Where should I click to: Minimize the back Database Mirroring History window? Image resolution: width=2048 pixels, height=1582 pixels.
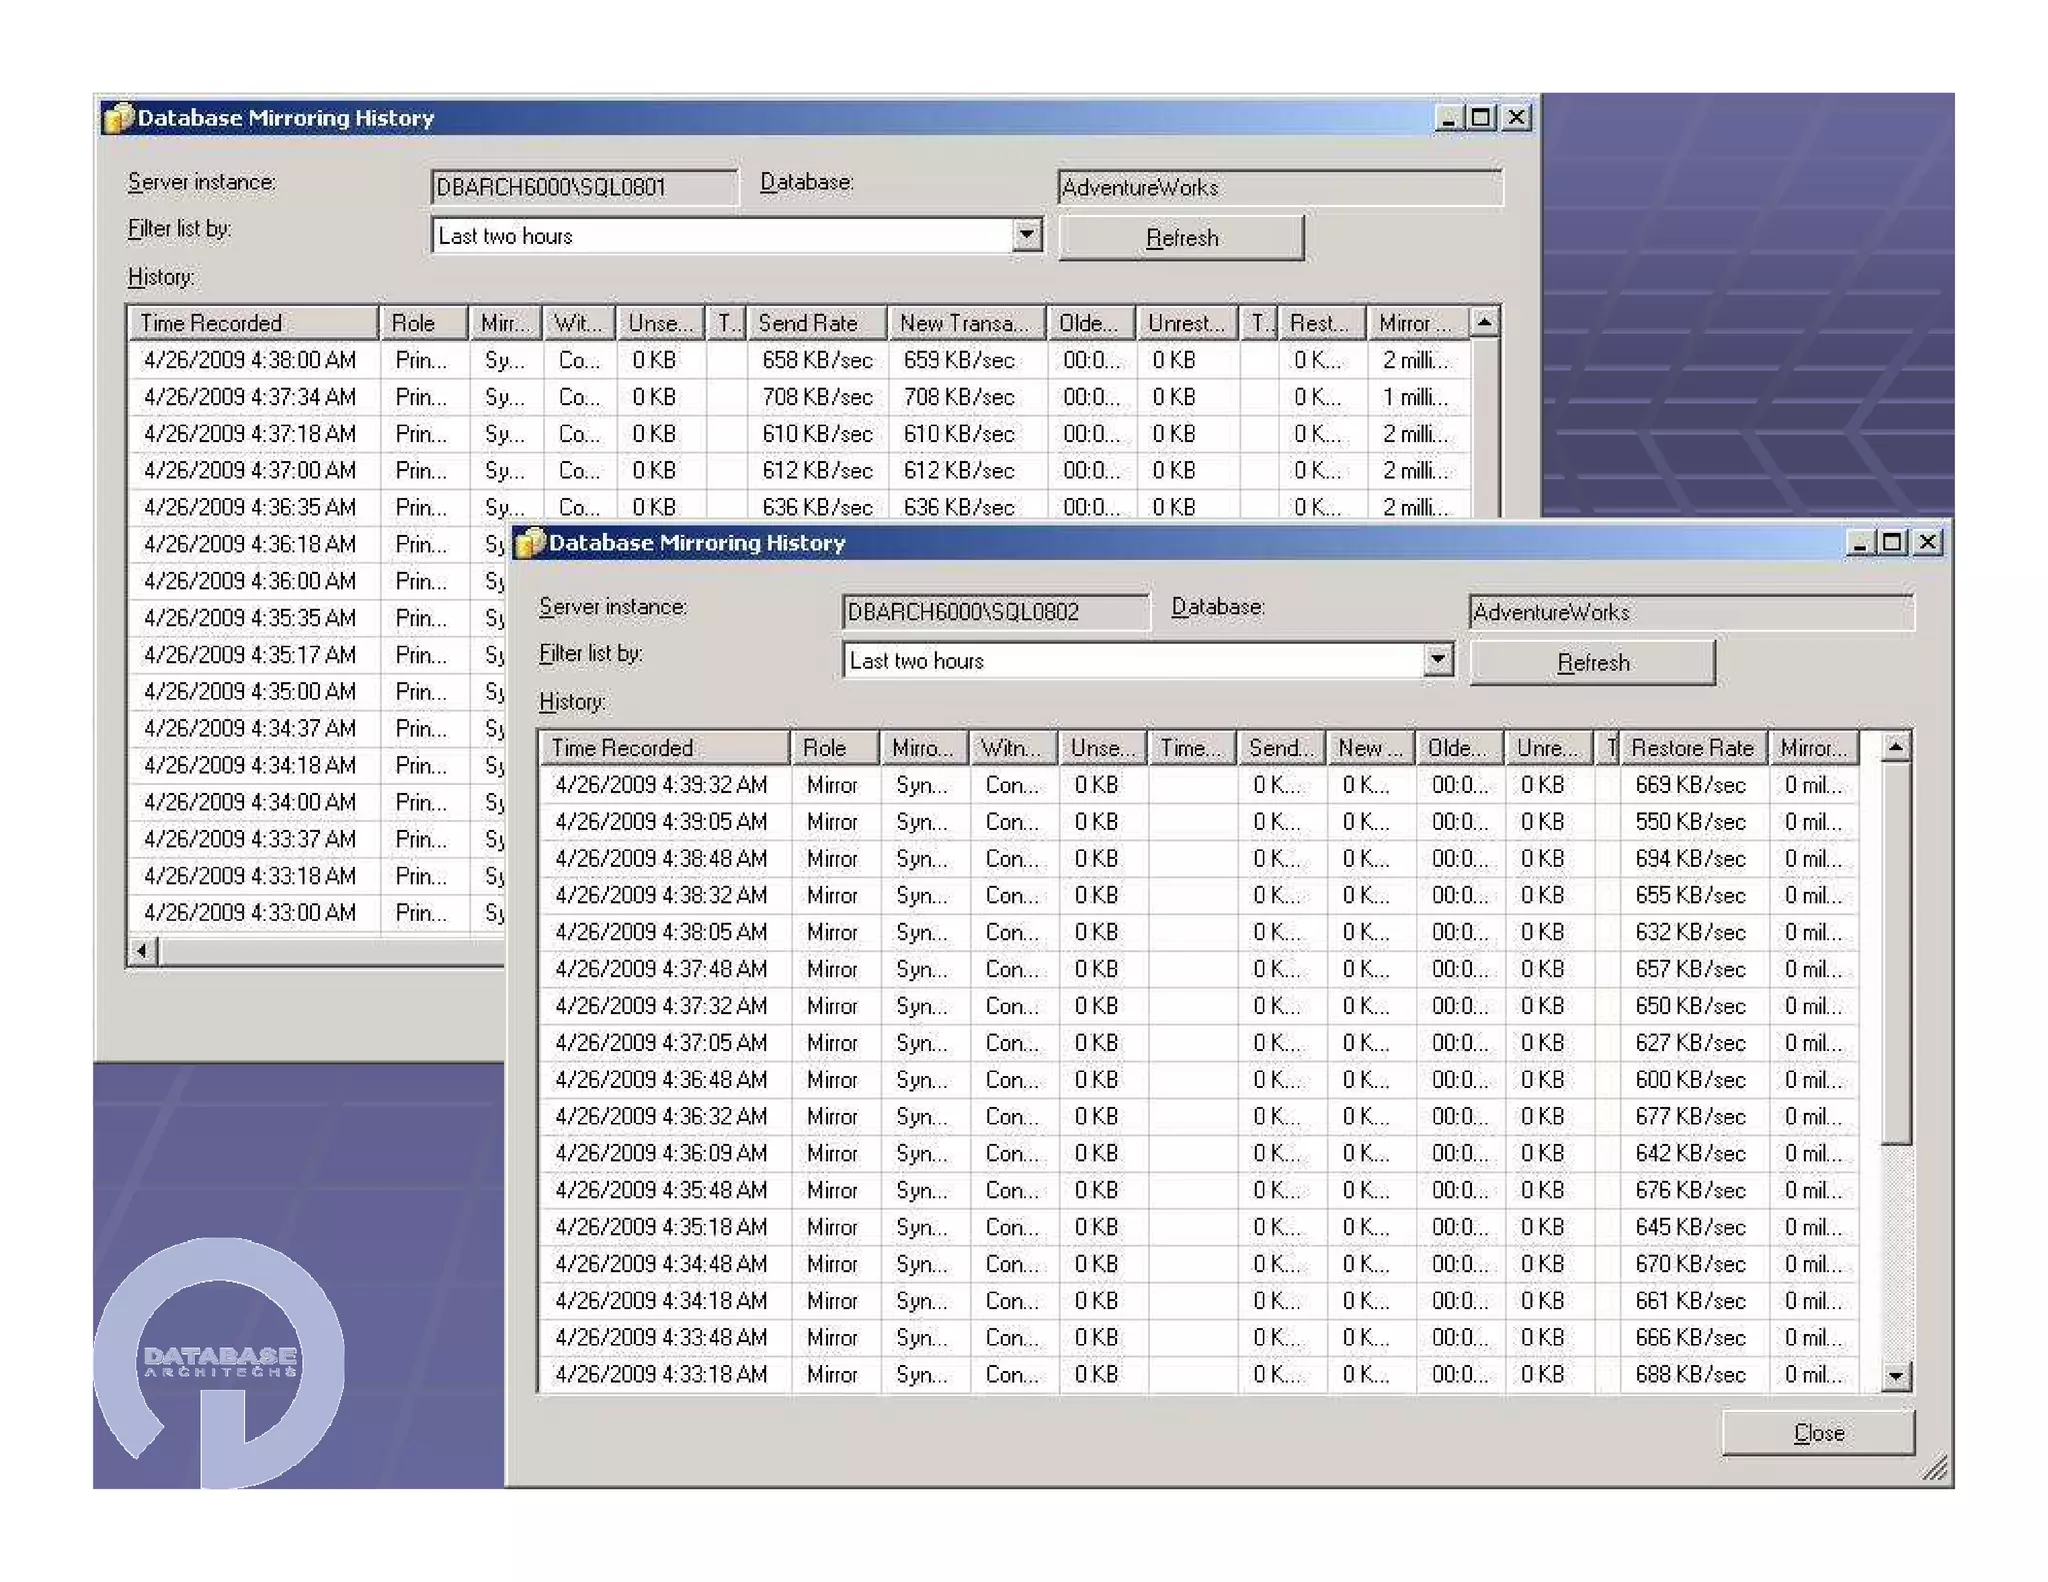click(1449, 118)
